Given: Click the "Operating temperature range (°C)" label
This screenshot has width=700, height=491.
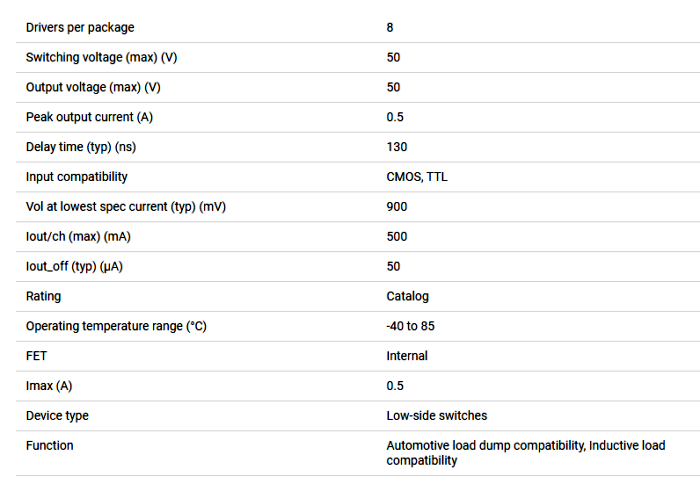Looking at the screenshot, I should coord(116,326).
